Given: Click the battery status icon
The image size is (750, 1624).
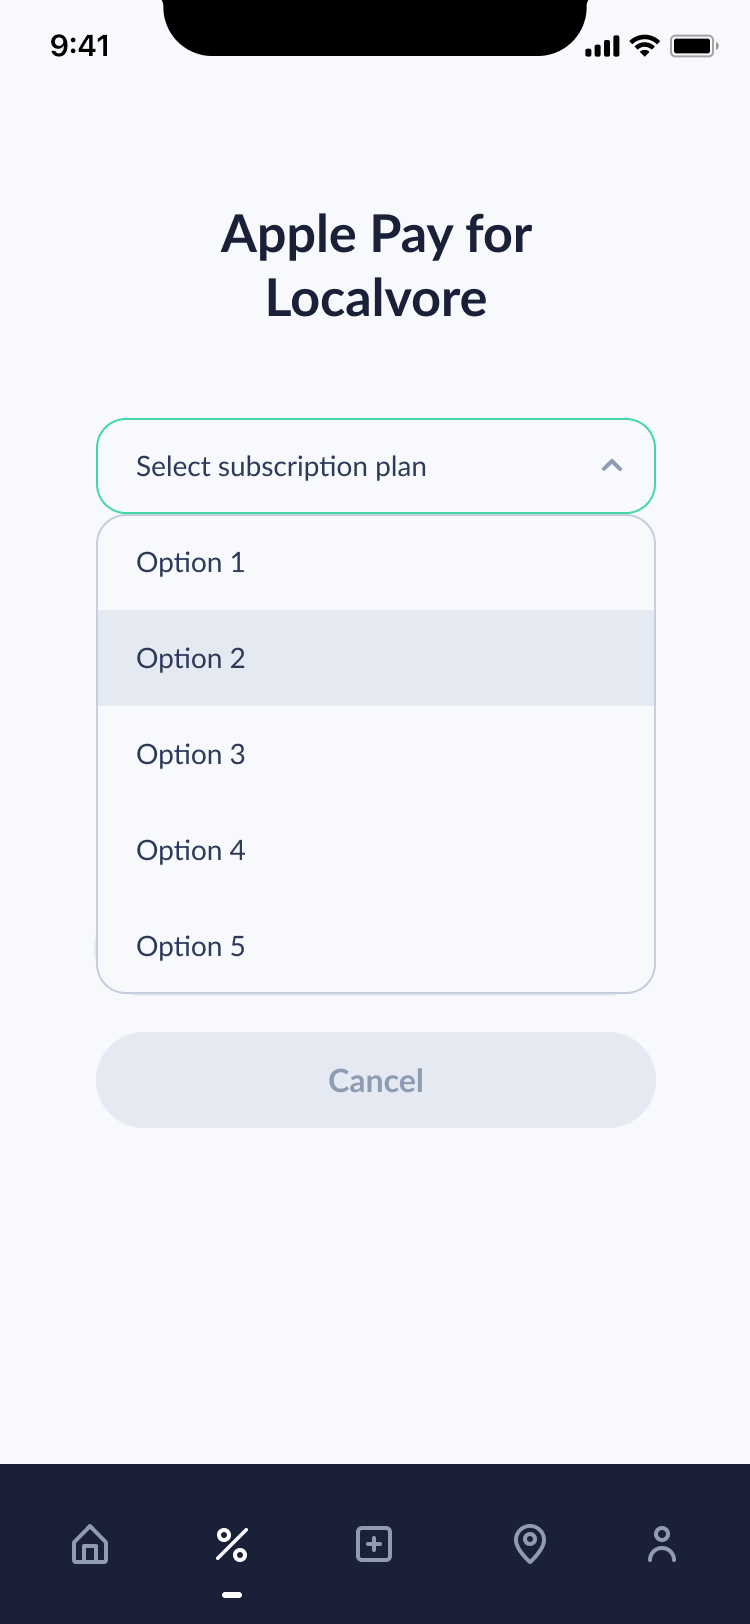Looking at the screenshot, I should tap(694, 46).
